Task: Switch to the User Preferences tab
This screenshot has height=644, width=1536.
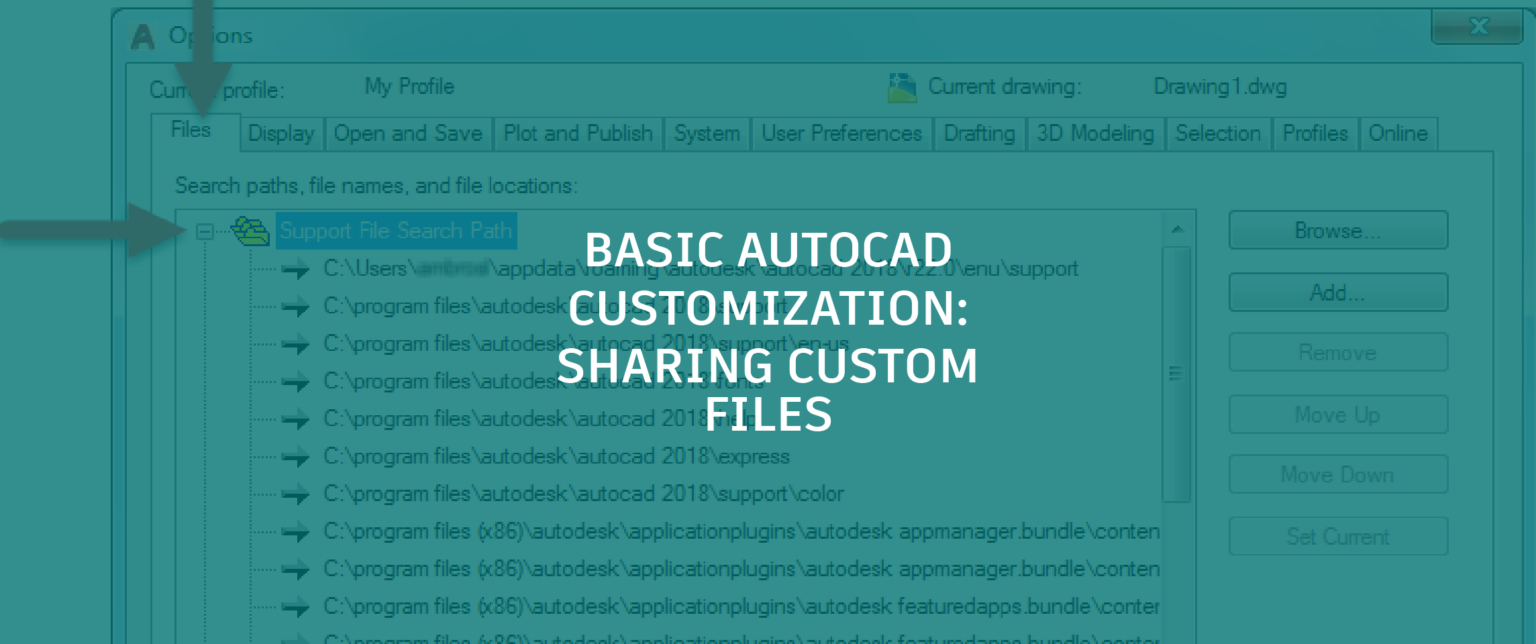Action: [841, 133]
